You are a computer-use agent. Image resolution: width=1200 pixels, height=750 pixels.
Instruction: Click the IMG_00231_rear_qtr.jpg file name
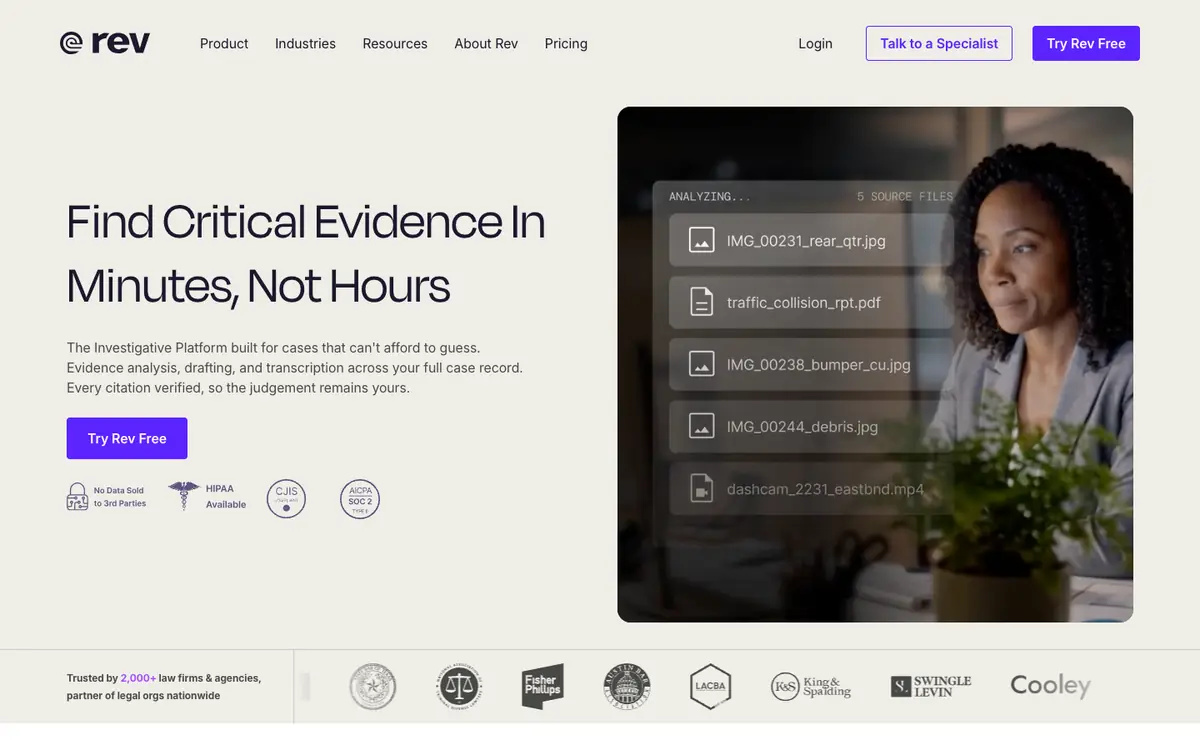pos(806,240)
